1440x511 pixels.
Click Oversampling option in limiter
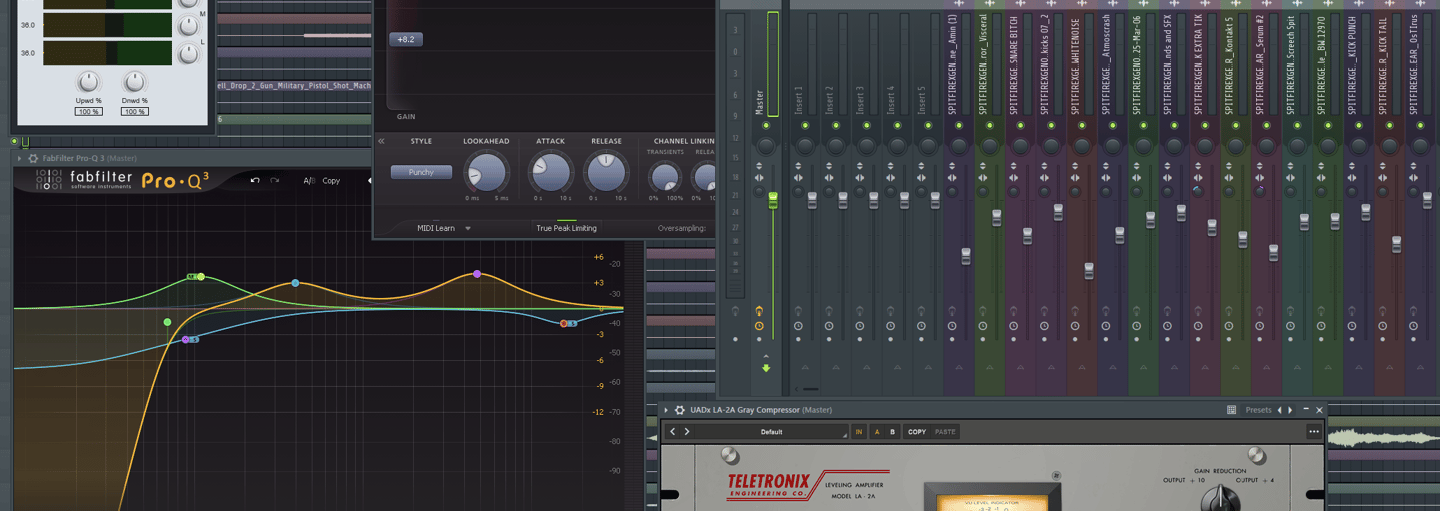pos(683,228)
